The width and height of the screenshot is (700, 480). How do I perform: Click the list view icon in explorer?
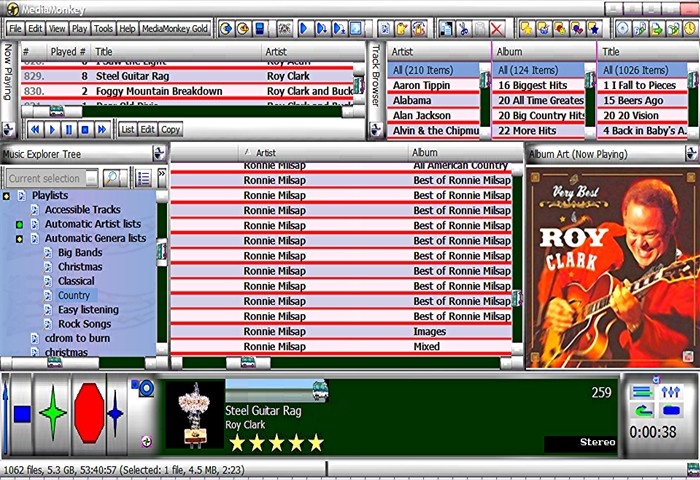[143, 178]
